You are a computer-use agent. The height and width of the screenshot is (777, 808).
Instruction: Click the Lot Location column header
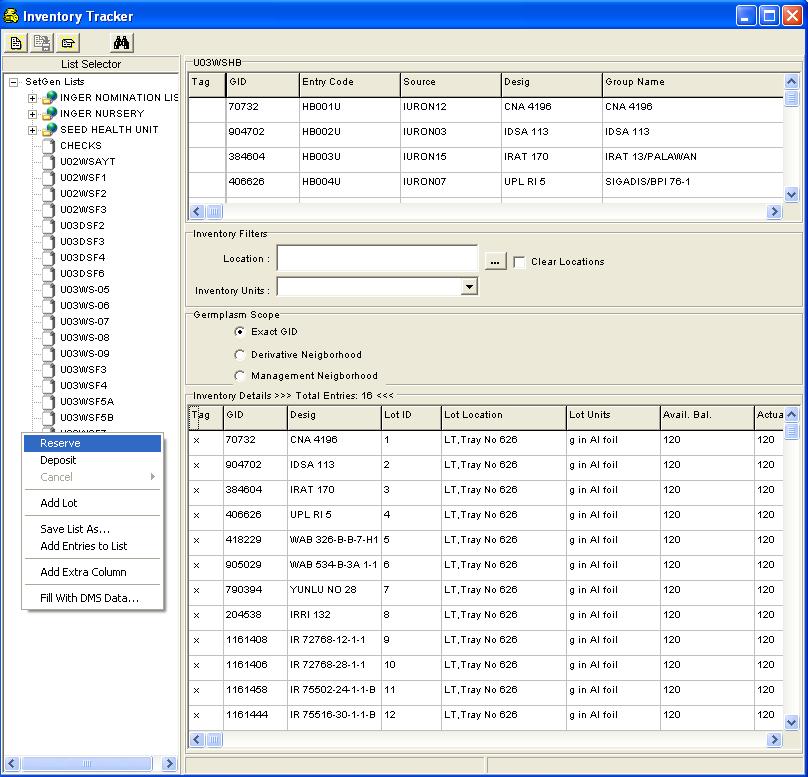(x=503, y=417)
